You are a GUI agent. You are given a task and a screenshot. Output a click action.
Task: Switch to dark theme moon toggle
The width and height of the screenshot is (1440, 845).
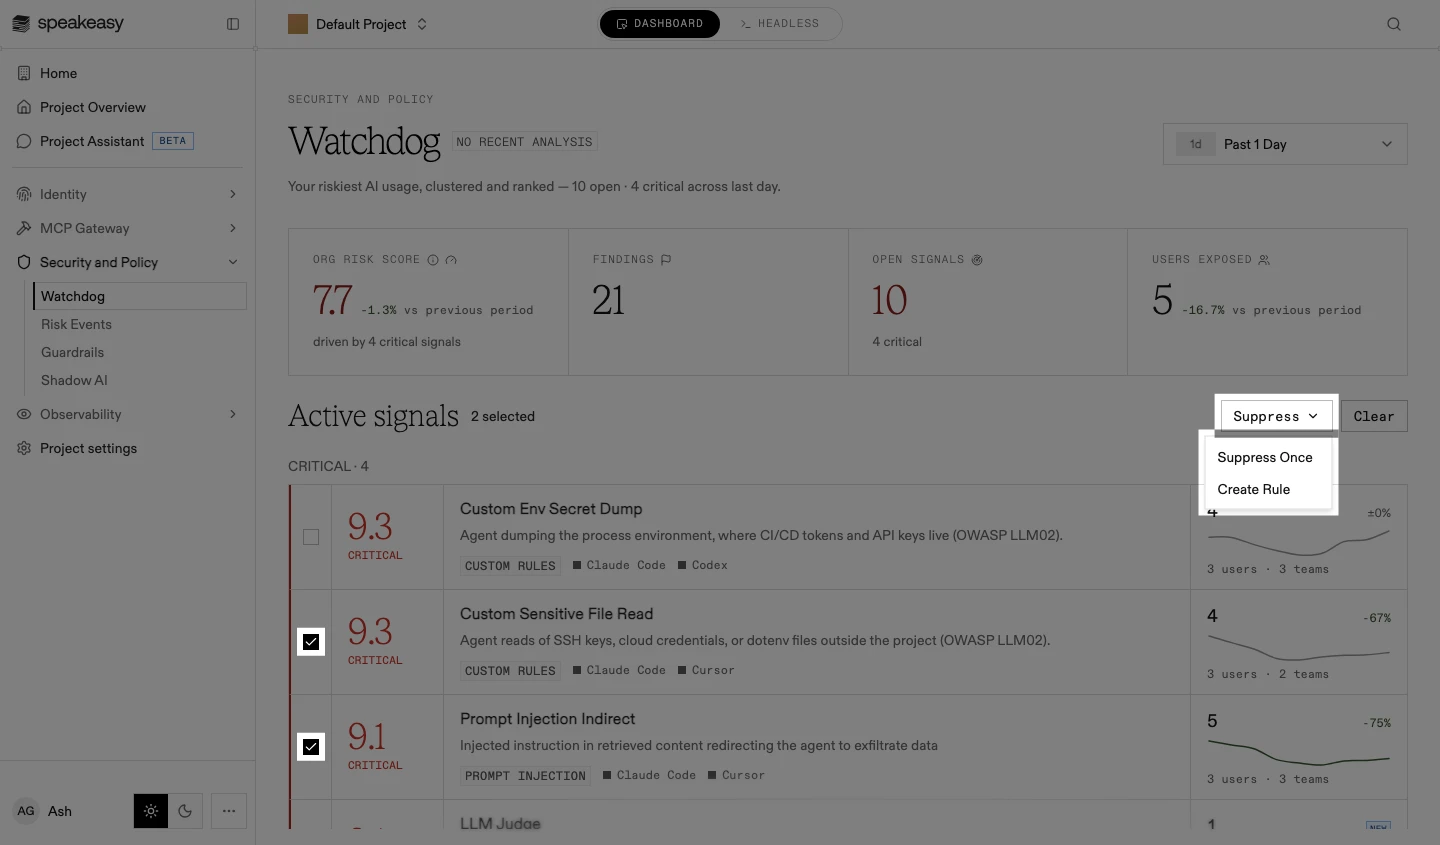185,811
